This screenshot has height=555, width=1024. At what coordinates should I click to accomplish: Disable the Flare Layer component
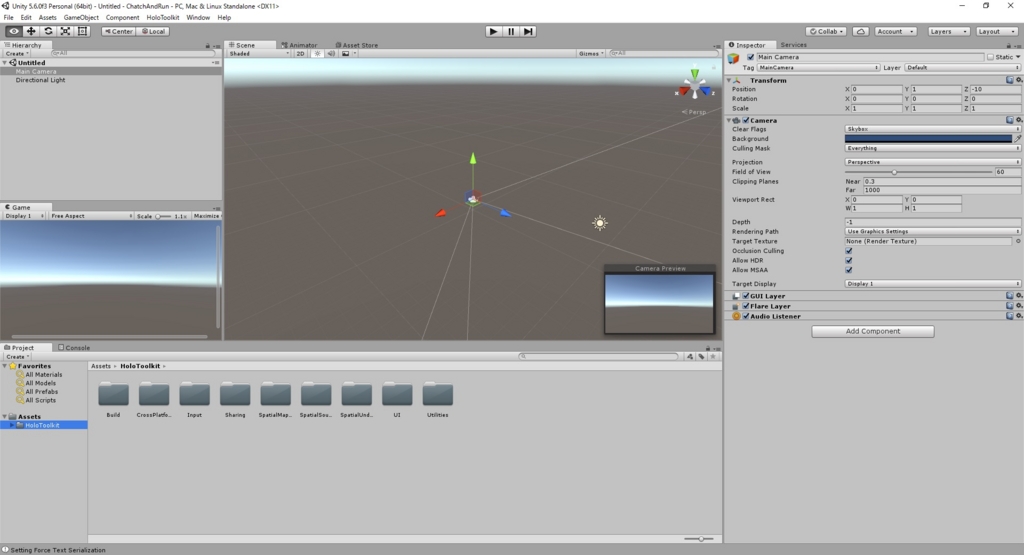click(746, 306)
